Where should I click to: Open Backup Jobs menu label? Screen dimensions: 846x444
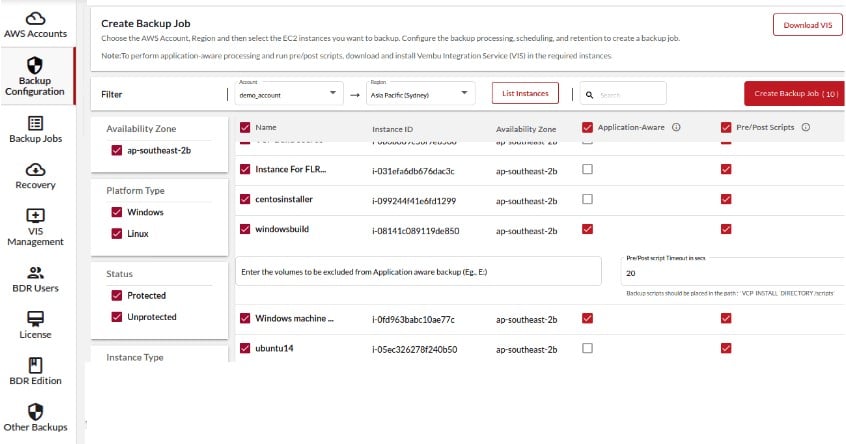pyautogui.click(x=35, y=139)
